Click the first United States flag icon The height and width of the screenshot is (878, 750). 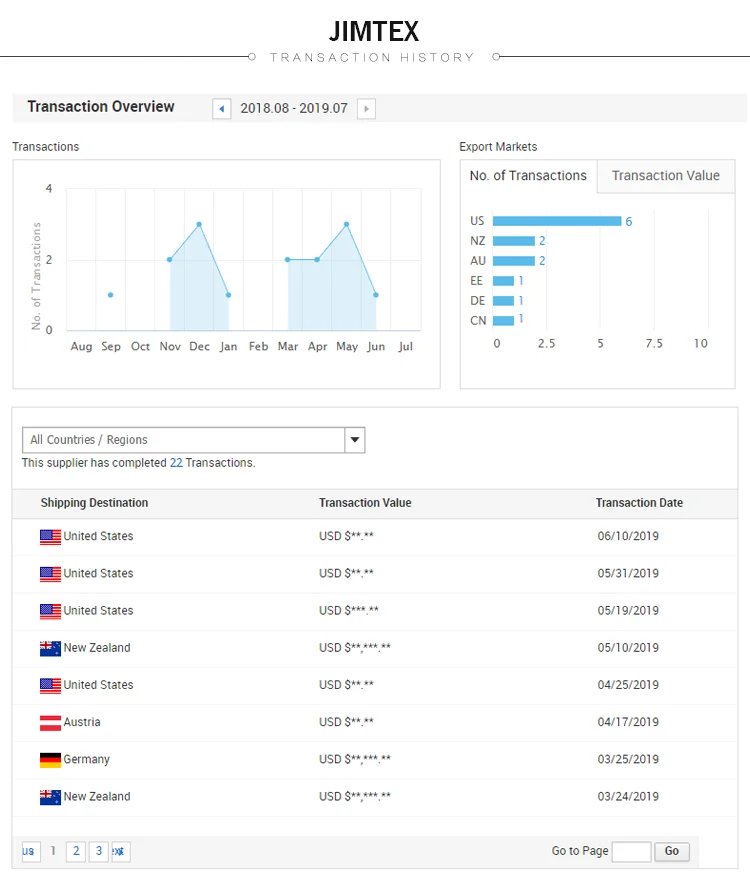[50, 536]
